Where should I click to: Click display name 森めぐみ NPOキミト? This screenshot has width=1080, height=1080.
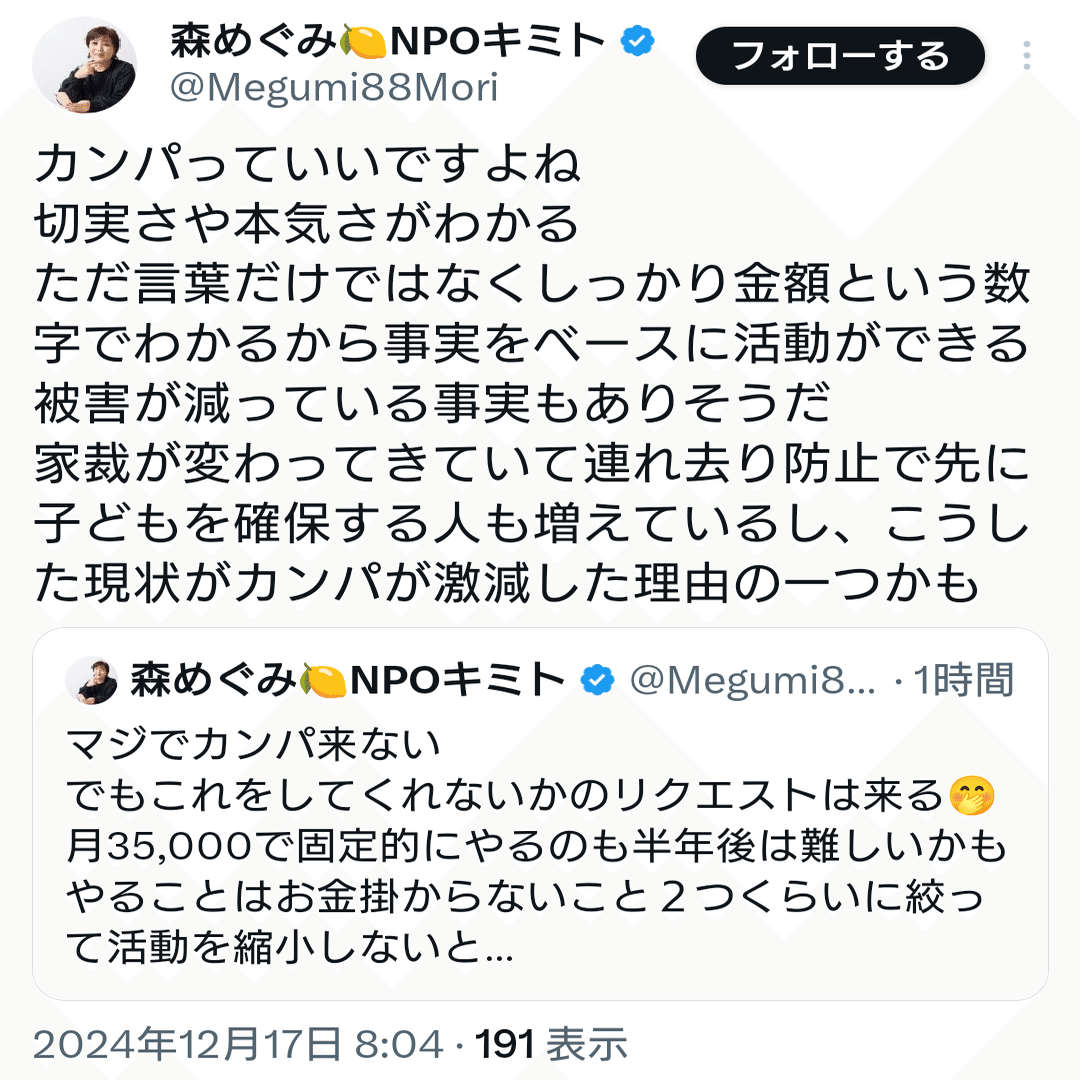tap(388, 41)
